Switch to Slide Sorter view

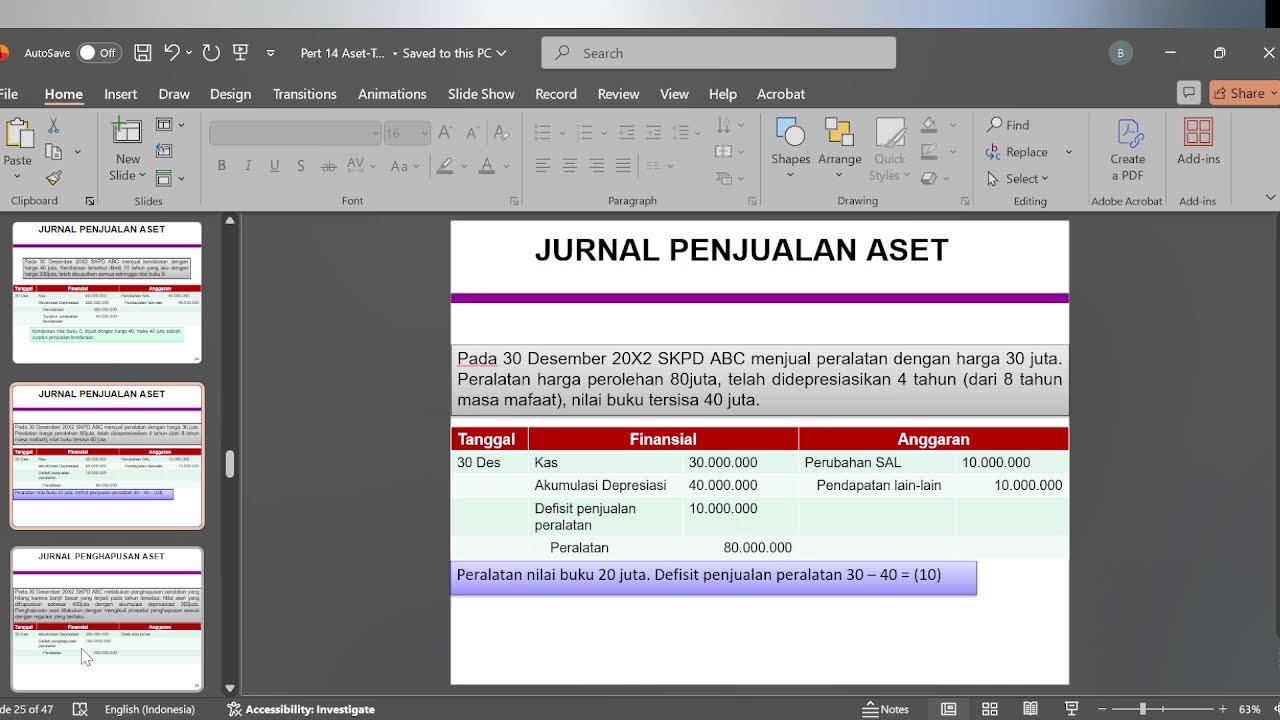pos(989,709)
